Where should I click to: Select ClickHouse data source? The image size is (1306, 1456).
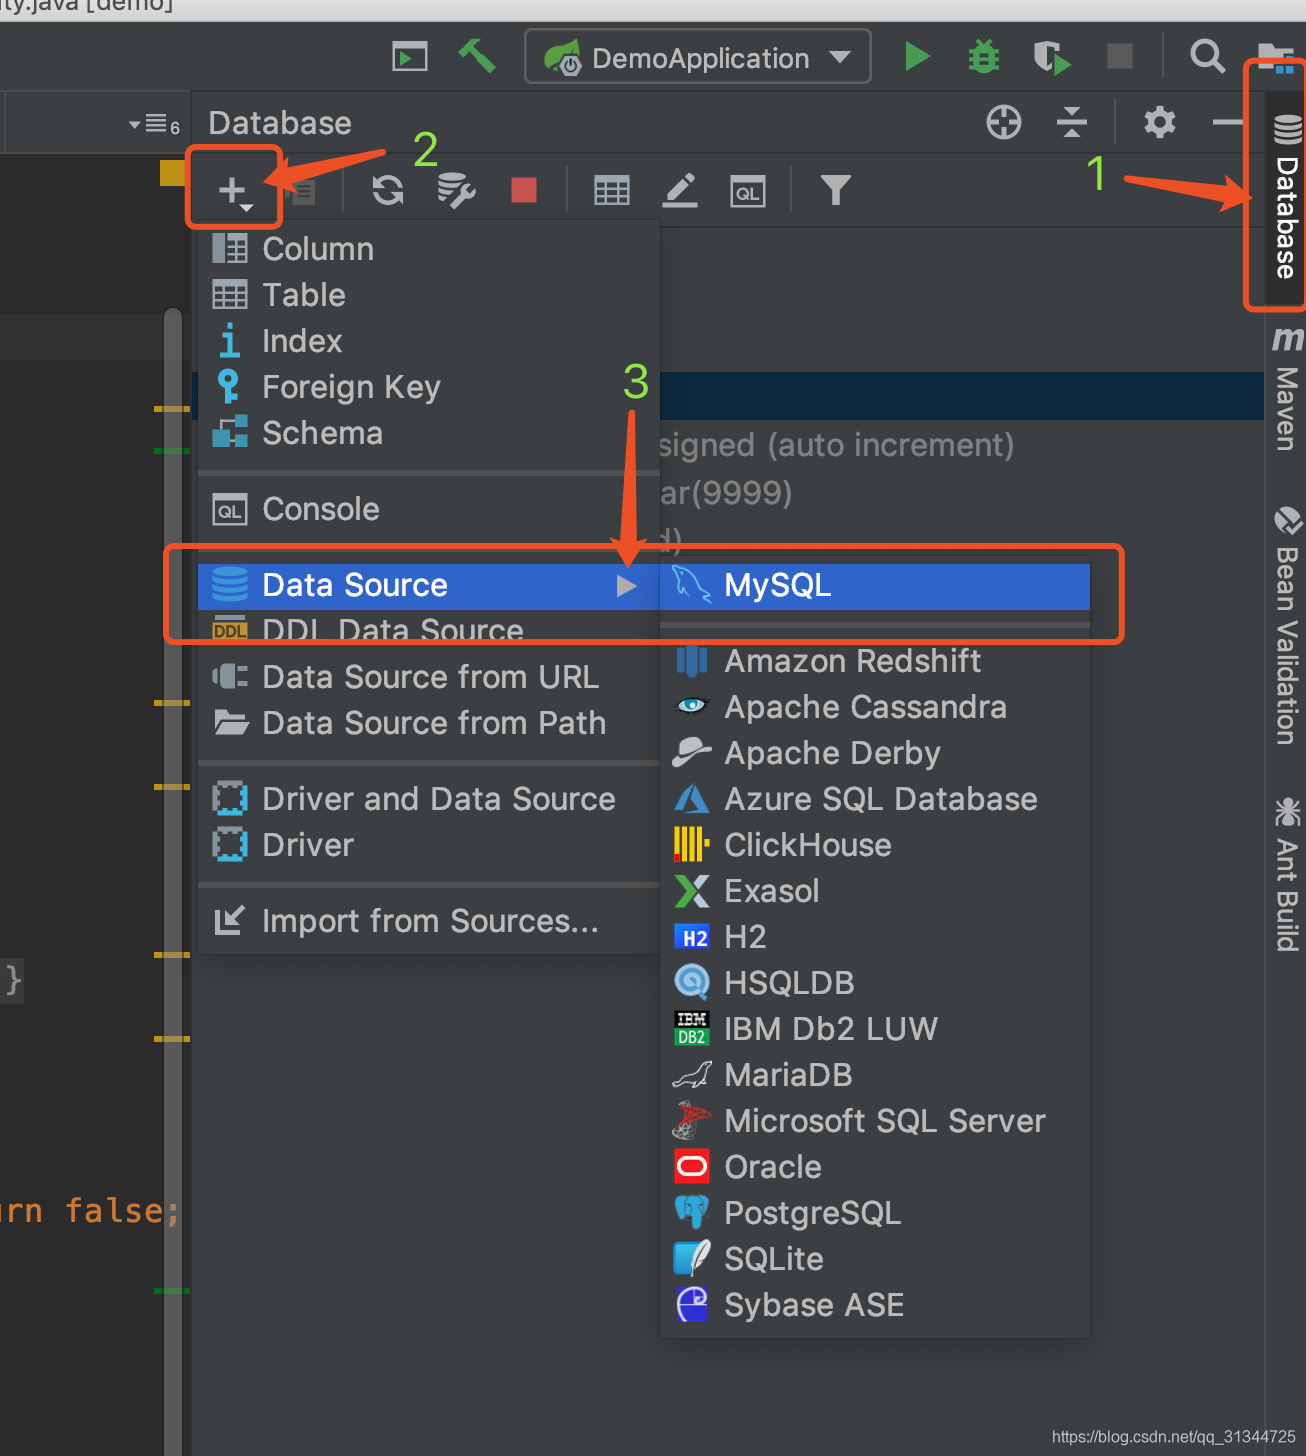pos(875,845)
